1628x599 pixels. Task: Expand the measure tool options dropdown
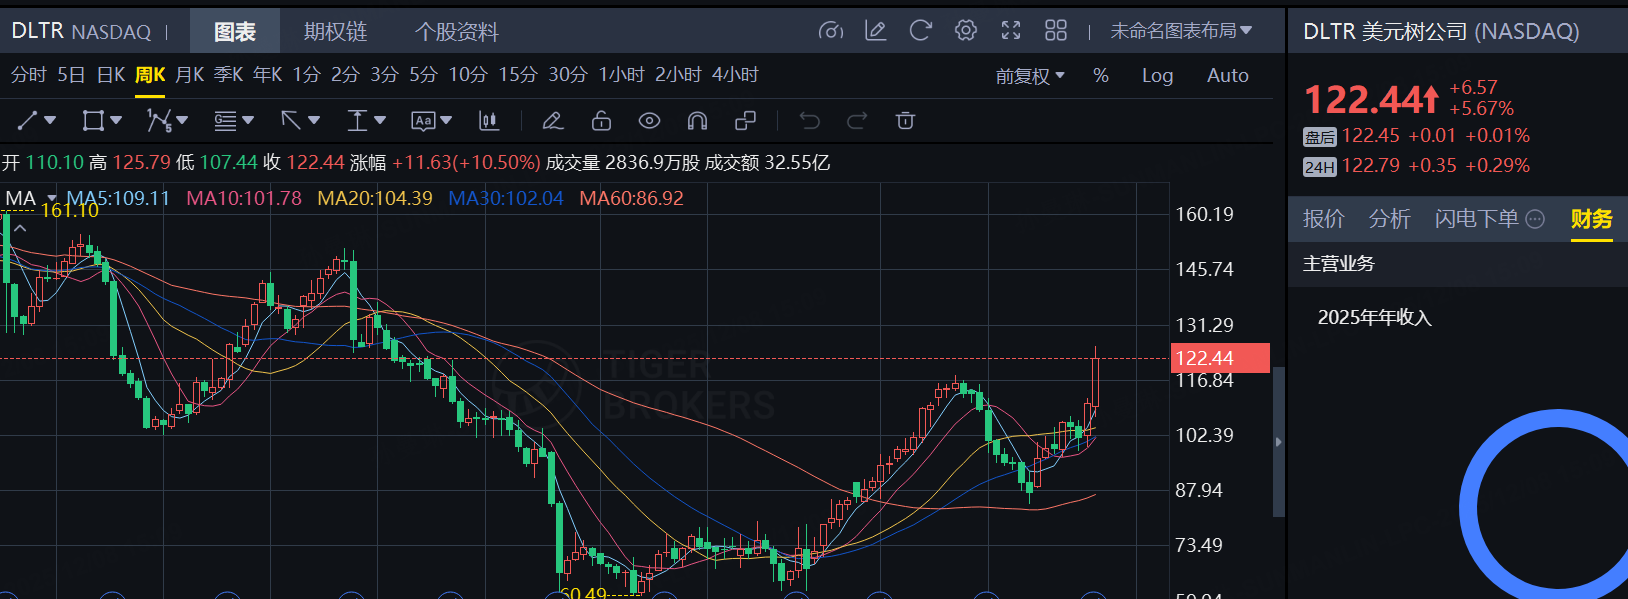(x=380, y=121)
